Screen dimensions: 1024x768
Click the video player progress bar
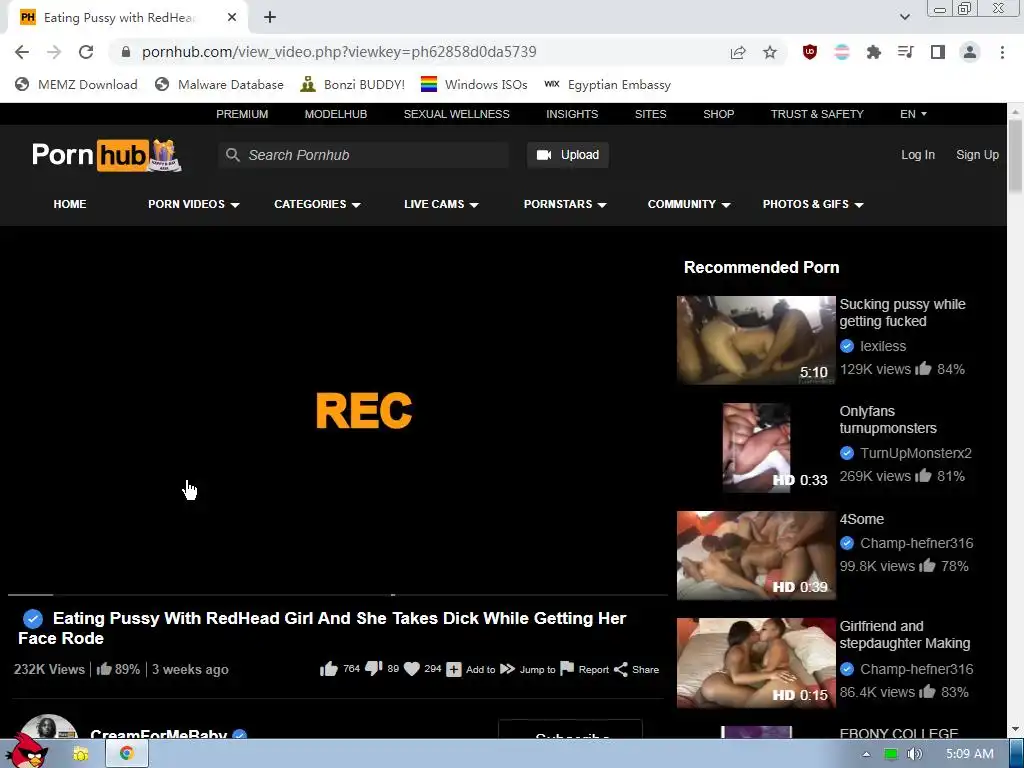(x=338, y=595)
